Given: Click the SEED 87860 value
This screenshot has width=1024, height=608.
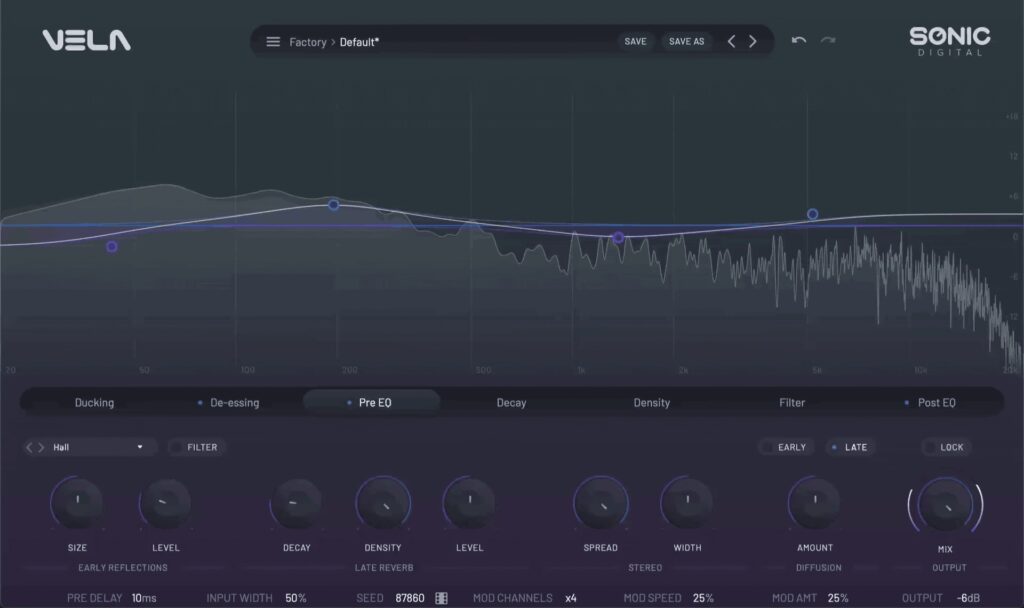Looking at the screenshot, I should pyautogui.click(x=409, y=598).
